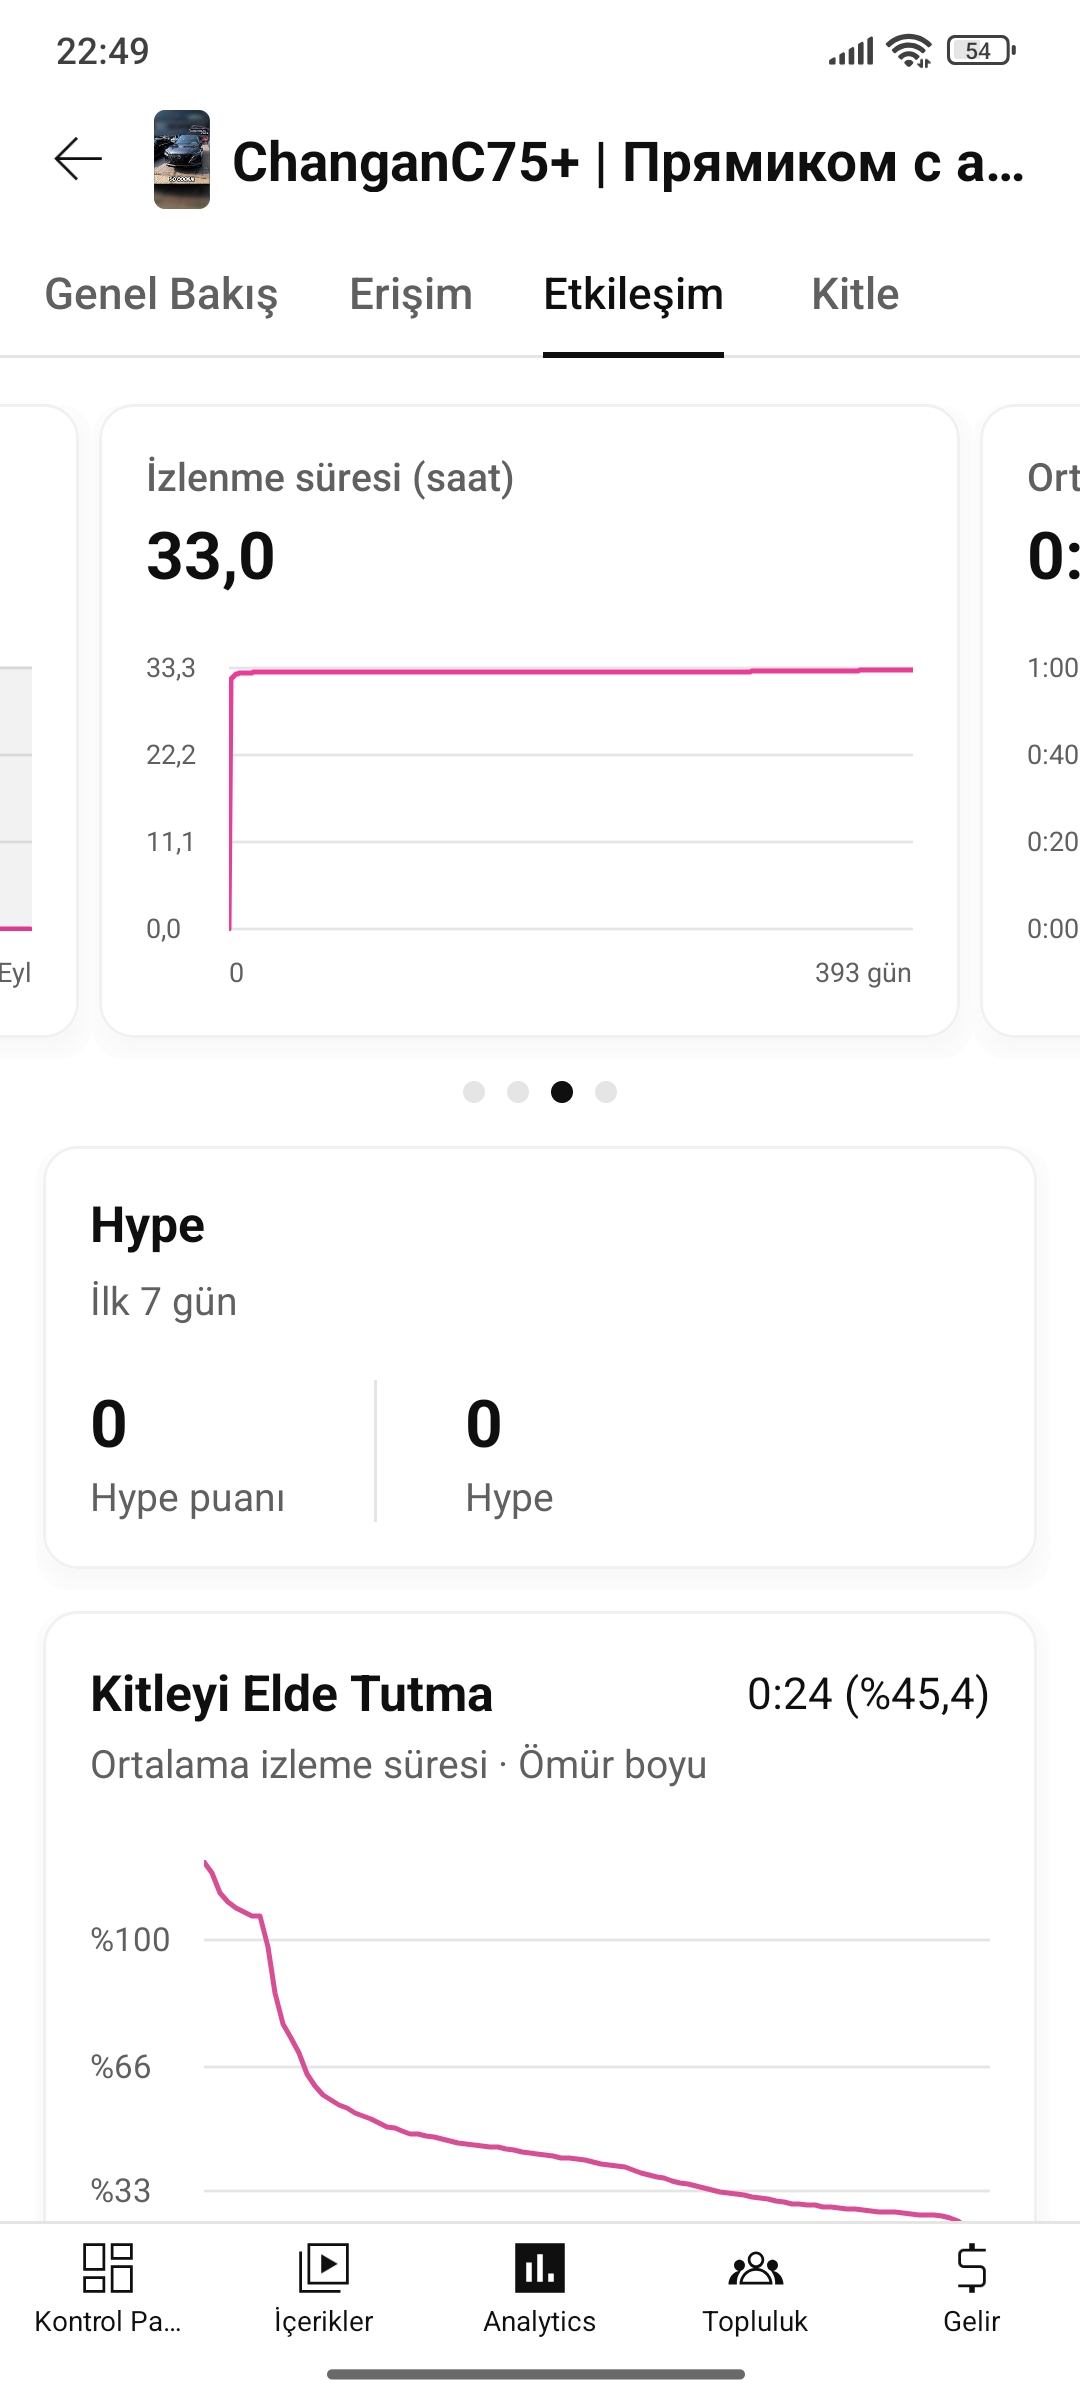Select the first carousel page dot
Screen dimensions: 1080x2400
click(474, 1092)
